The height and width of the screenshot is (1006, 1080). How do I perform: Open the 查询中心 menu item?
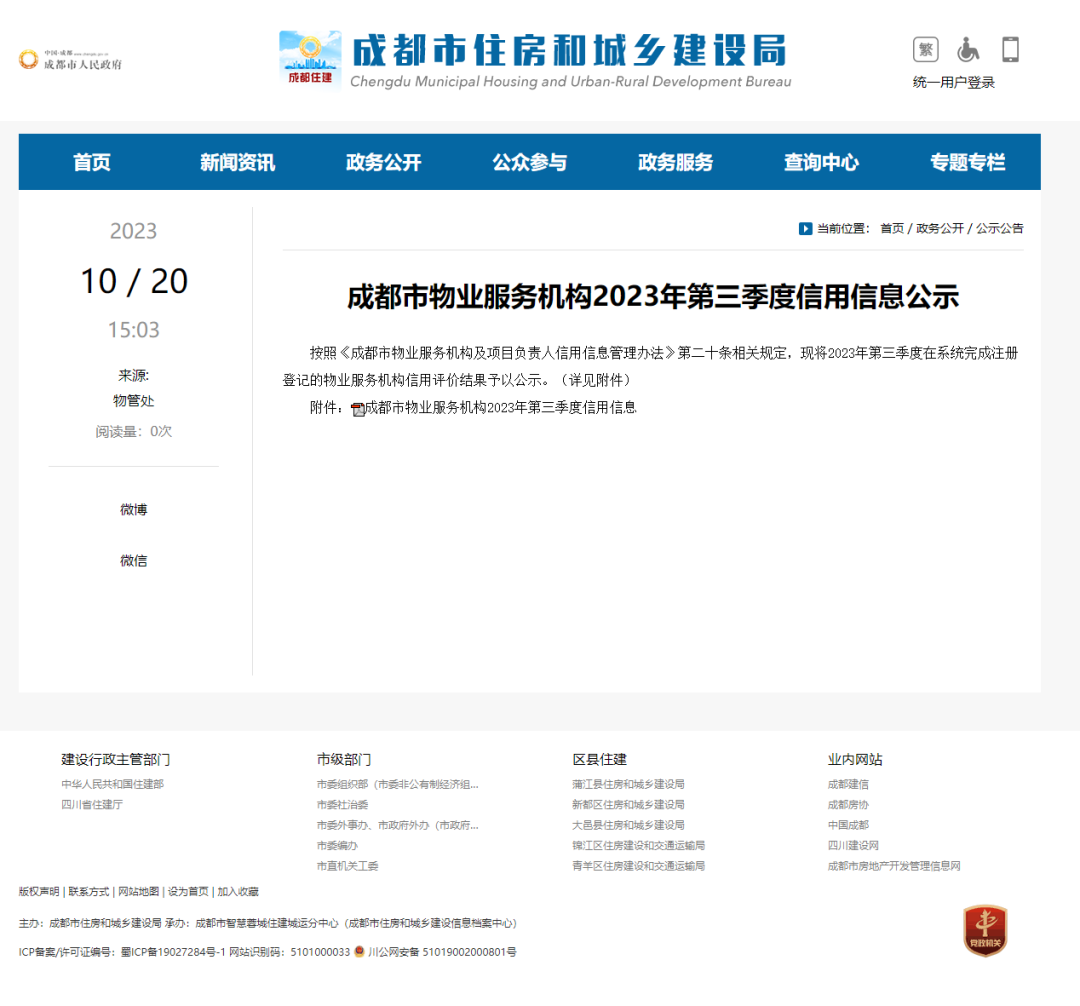[x=821, y=163]
